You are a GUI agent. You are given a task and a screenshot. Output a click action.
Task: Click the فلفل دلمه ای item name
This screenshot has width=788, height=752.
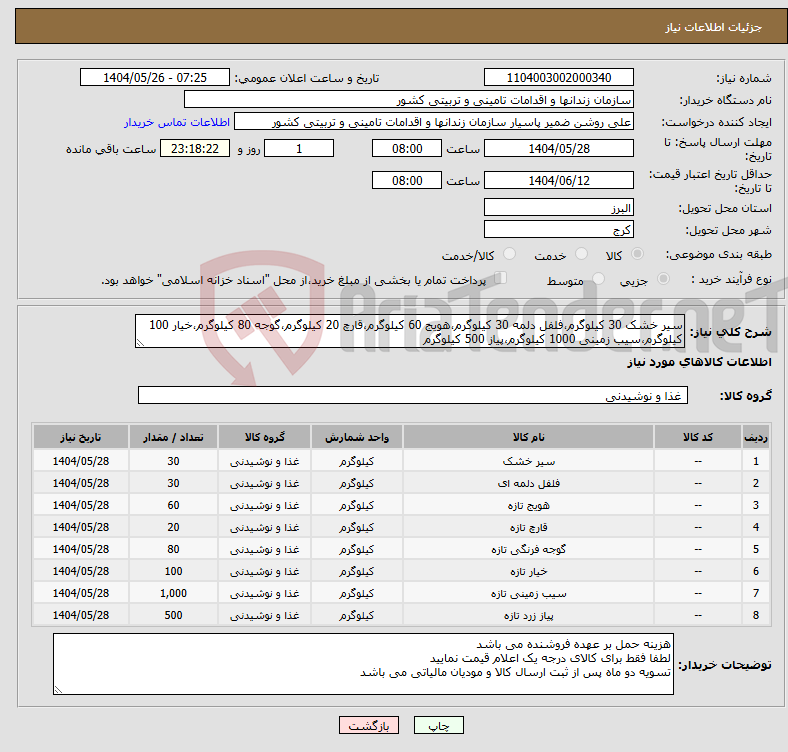529,483
